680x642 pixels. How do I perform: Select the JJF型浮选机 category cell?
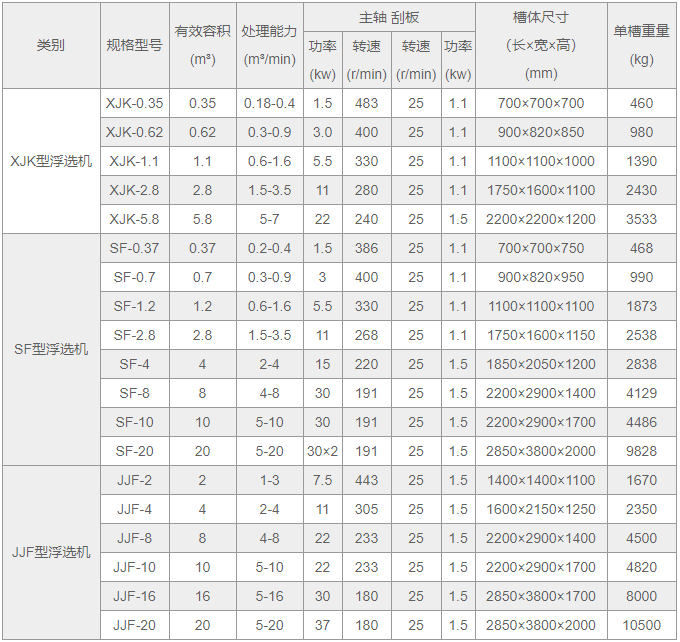point(51,552)
